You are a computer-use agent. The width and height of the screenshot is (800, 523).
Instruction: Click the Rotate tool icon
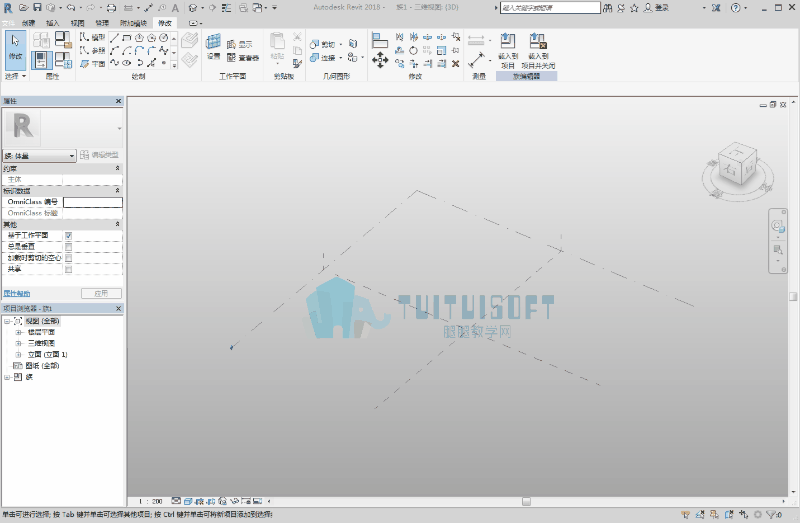point(413,50)
